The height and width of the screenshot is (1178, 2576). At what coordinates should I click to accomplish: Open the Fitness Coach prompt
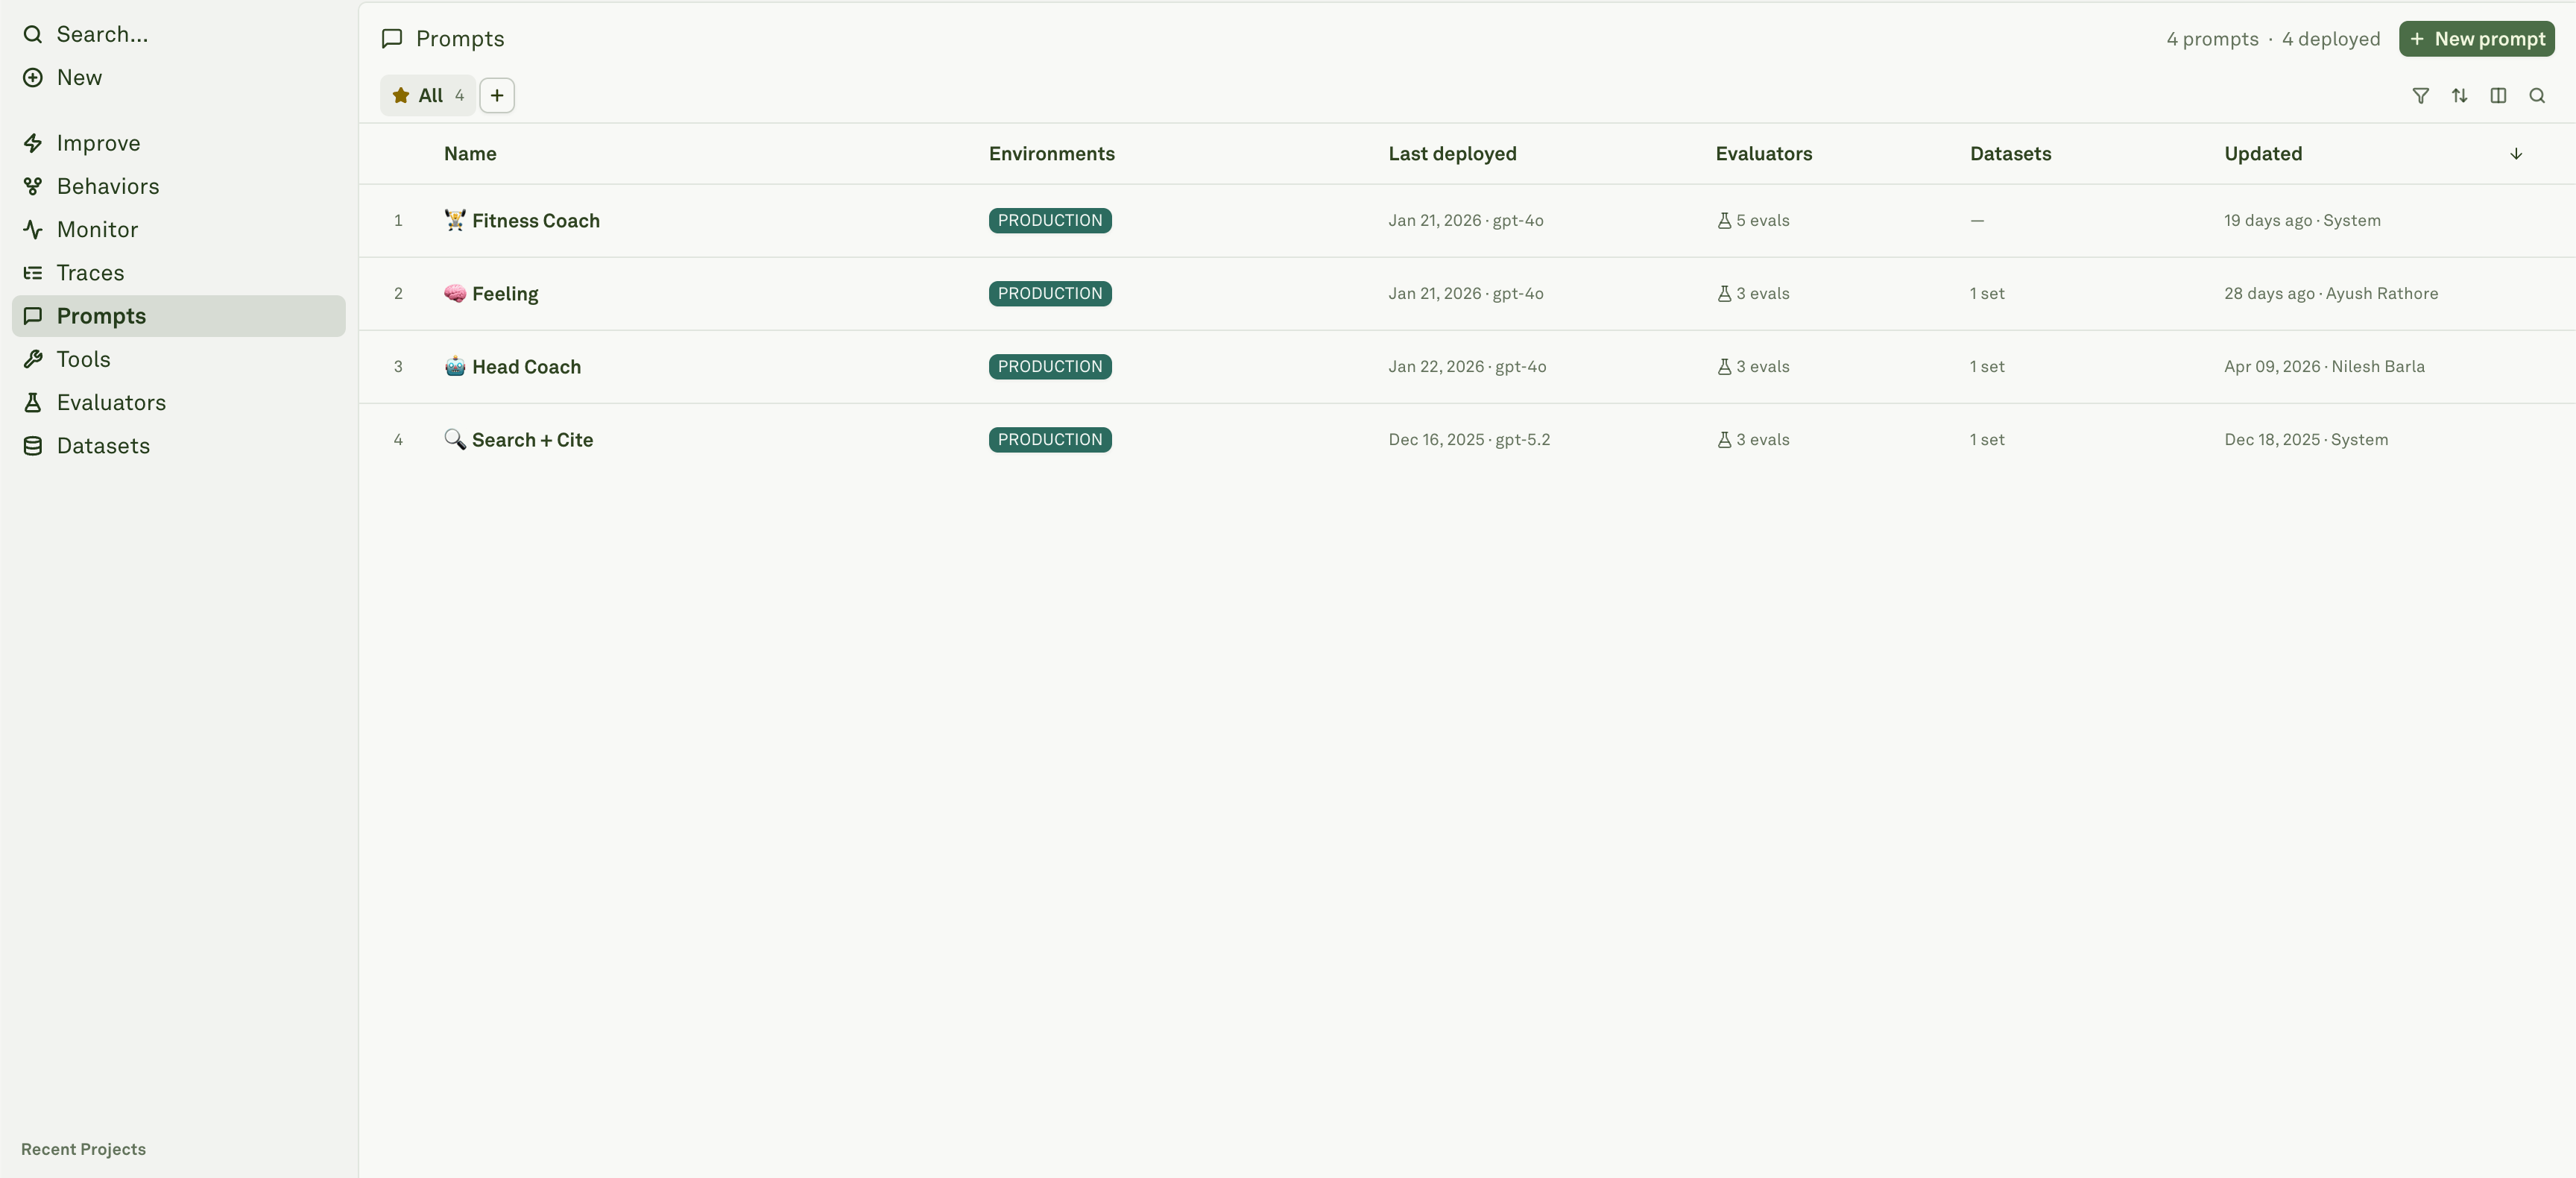click(x=535, y=221)
